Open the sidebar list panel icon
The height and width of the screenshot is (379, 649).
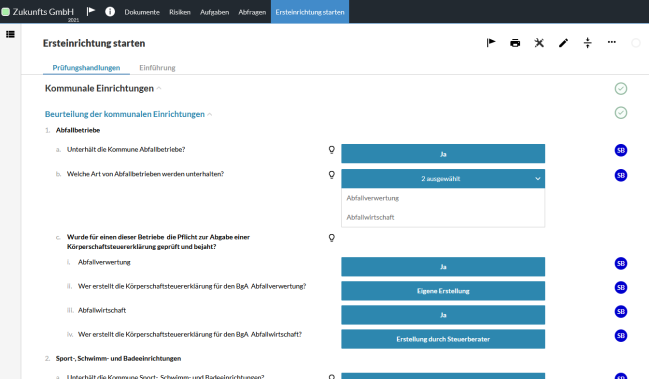click(x=10, y=34)
